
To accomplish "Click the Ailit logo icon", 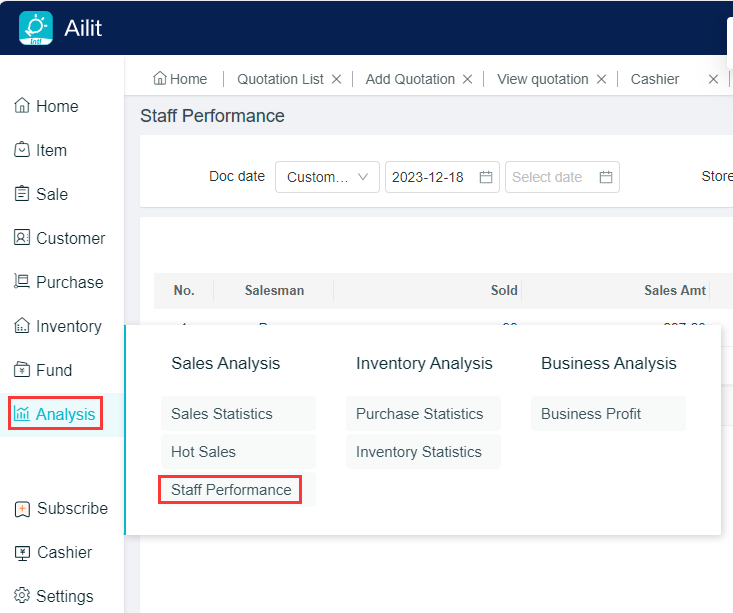I will (36, 28).
